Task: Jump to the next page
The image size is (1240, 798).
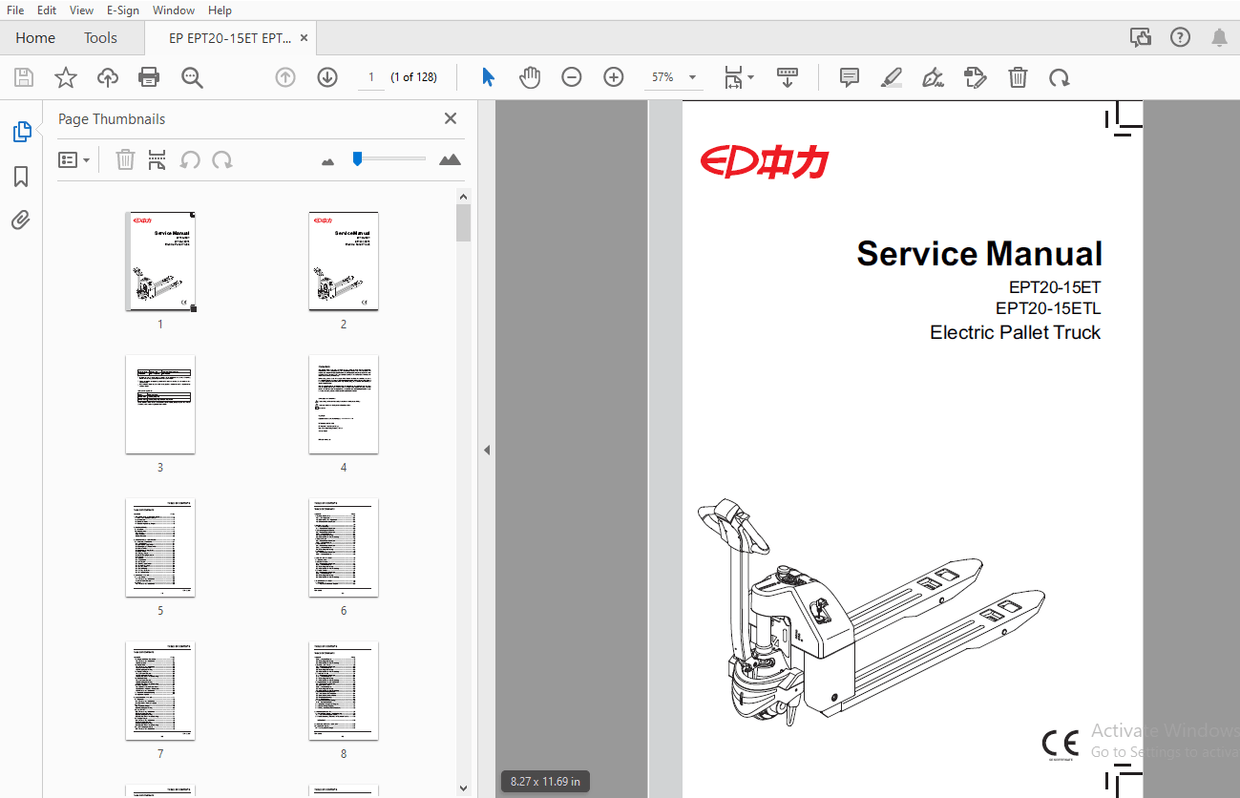Action: (327, 77)
